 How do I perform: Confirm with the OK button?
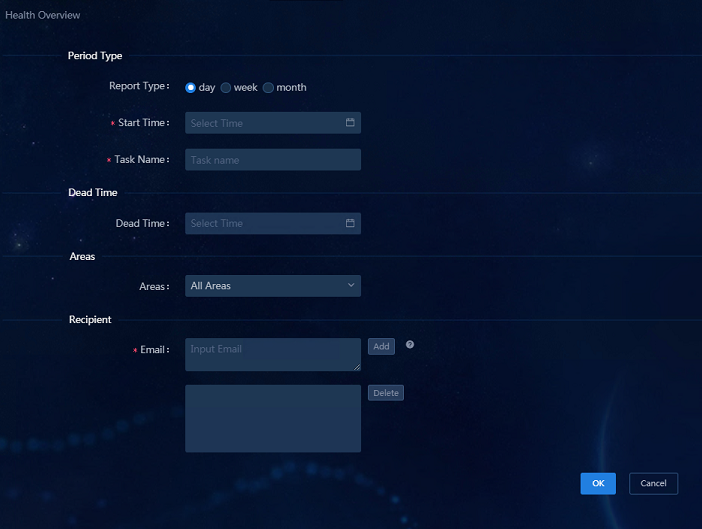pos(598,483)
